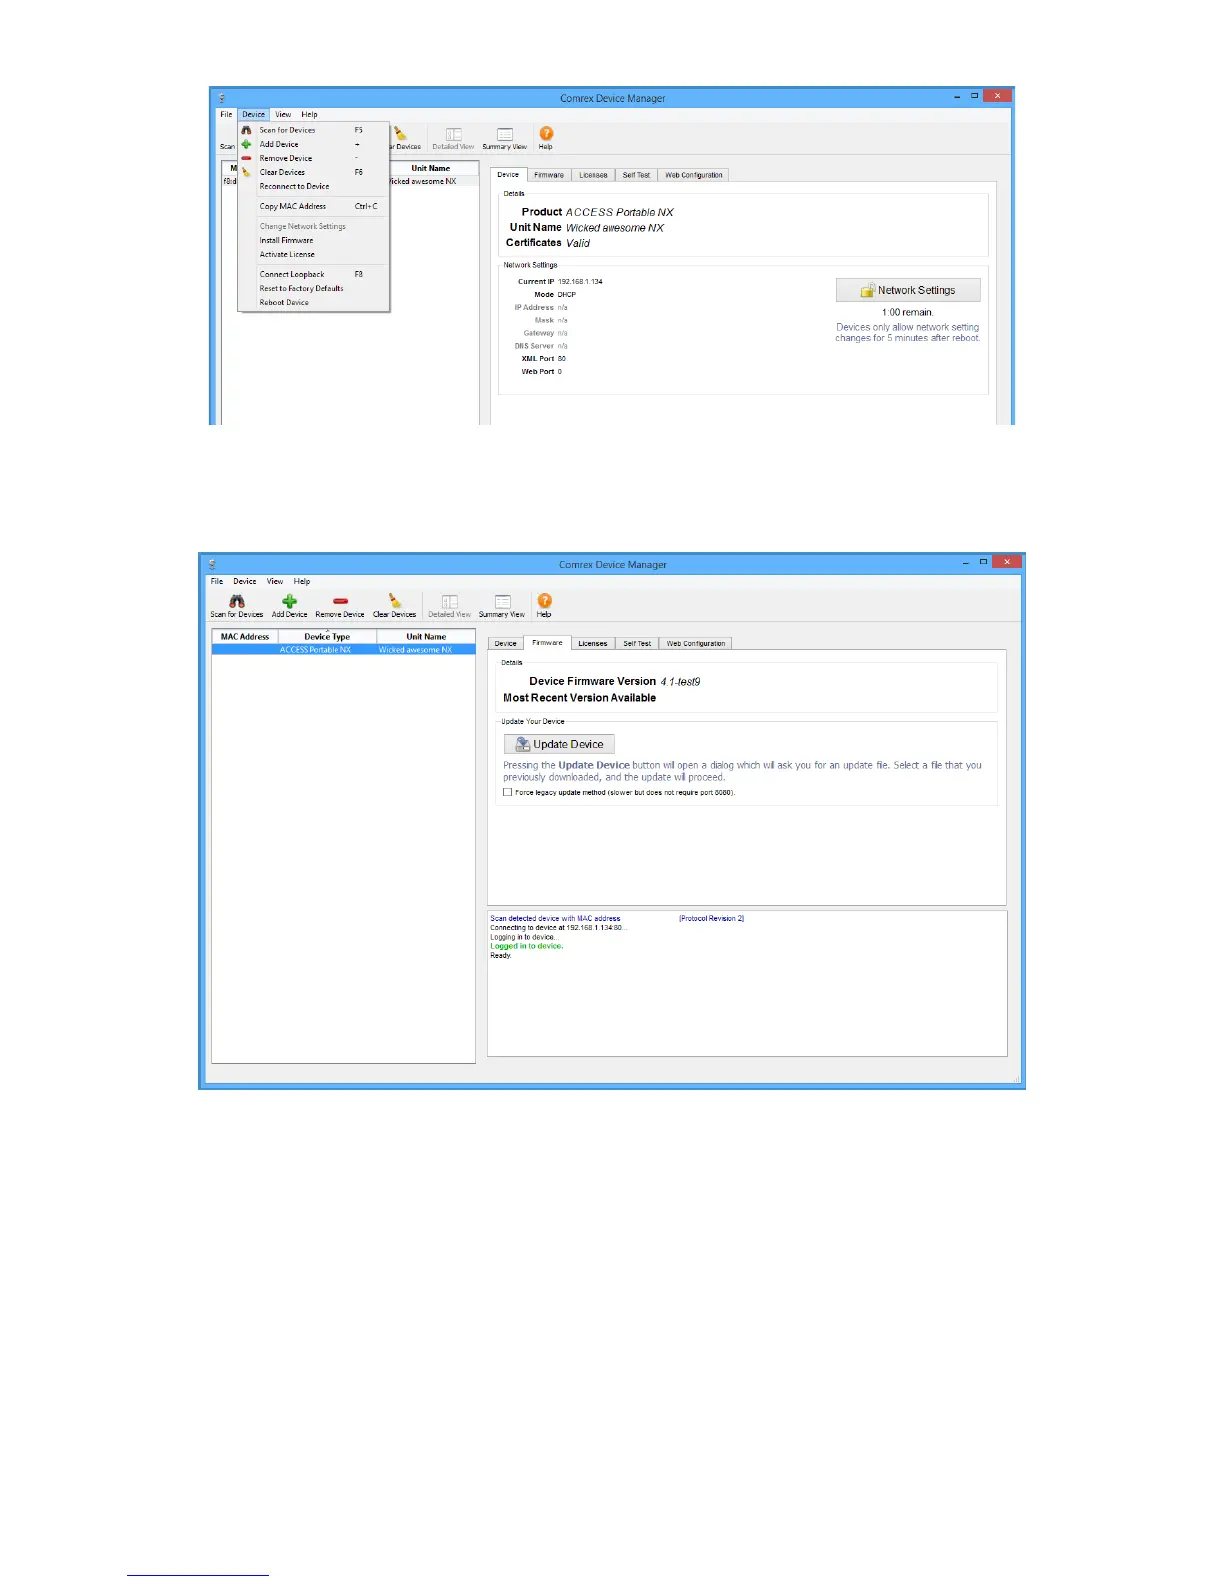Viewport: 1224px width, 1584px height.
Task: Switch to Firmware tab in upper window
Action: [x=549, y=175]
